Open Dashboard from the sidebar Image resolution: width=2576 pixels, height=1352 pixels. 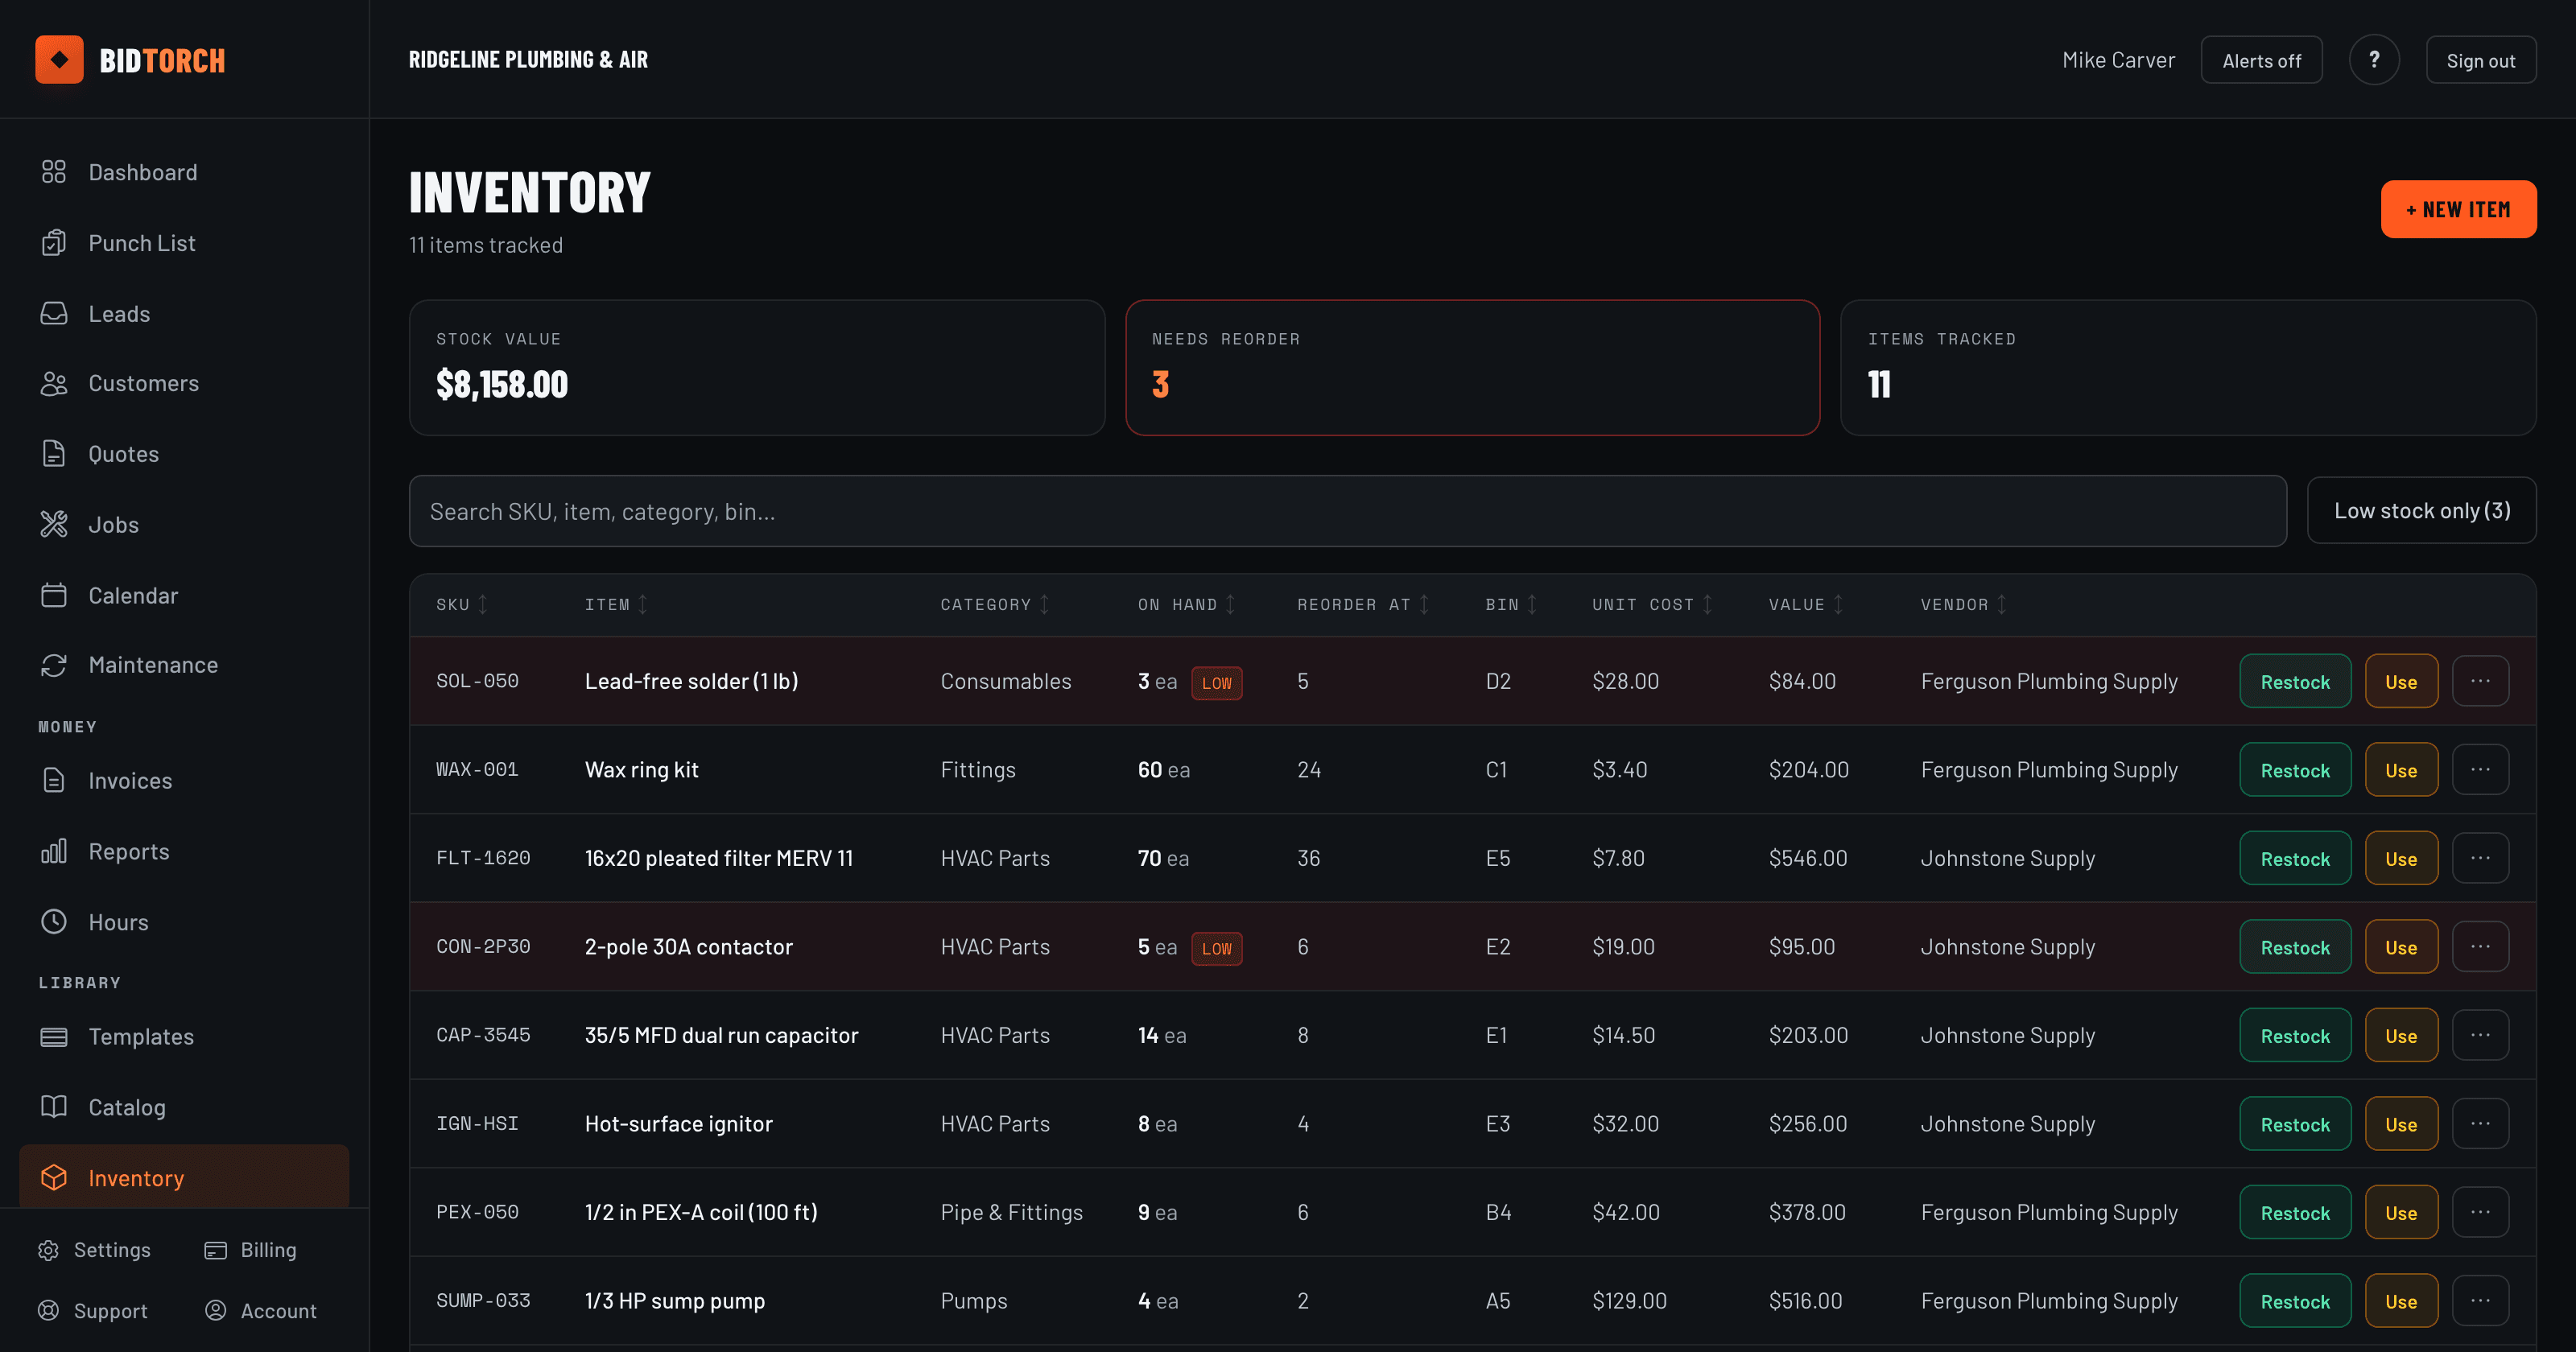184,172
